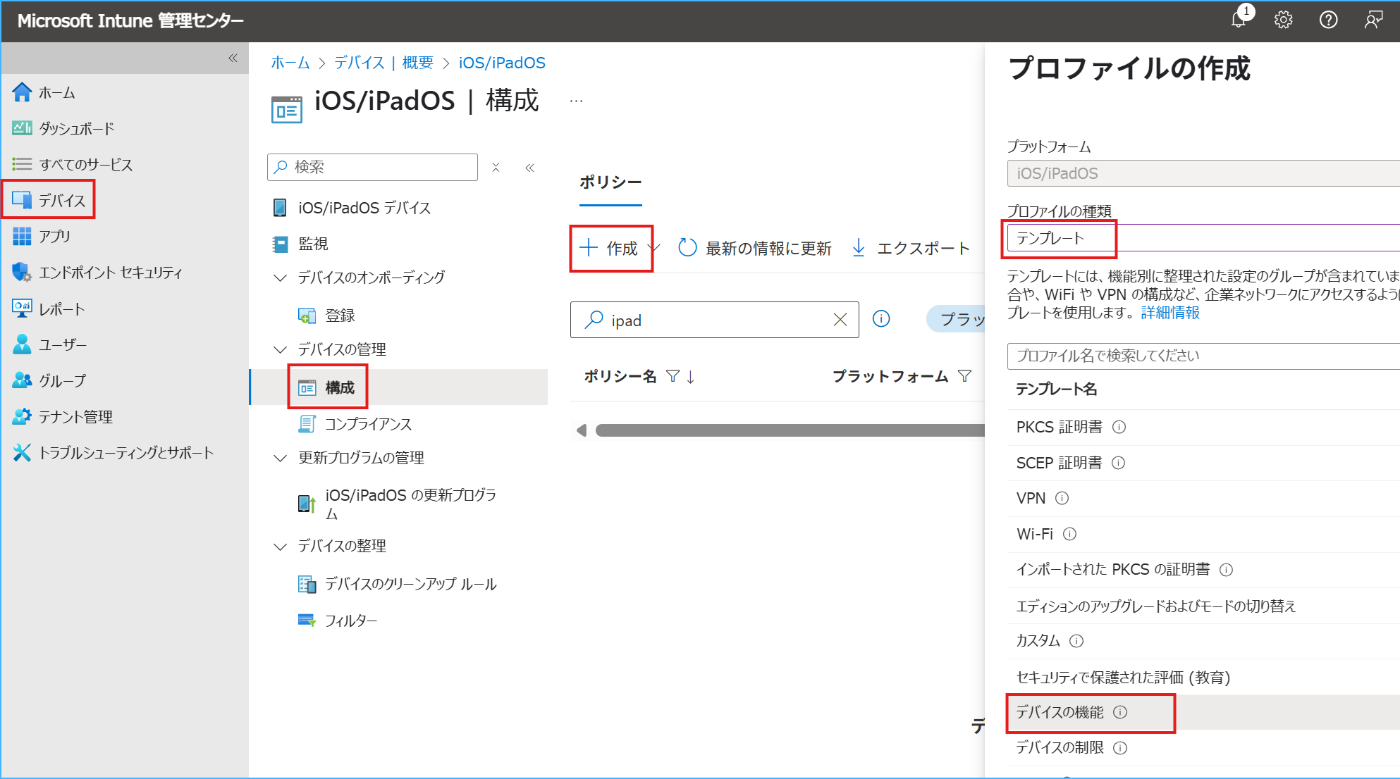Open the プロファイルの種類 dropdown showing テンプレート
This screenshot has width=1400, height=779.
point(1203,238)
